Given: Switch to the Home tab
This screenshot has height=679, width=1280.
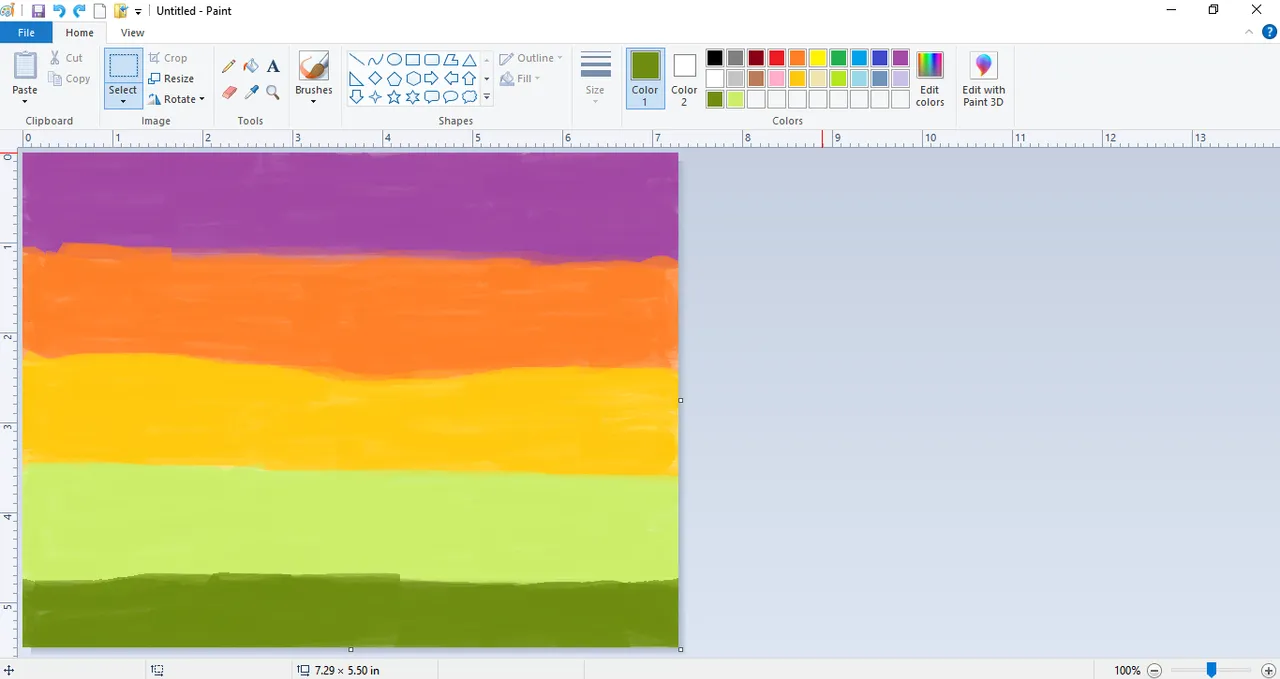Looking at the screenshot, I should click(79, 33).
